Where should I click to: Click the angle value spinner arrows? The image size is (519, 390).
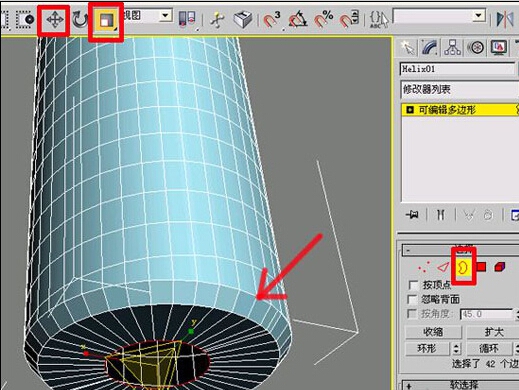pos(517,314)
